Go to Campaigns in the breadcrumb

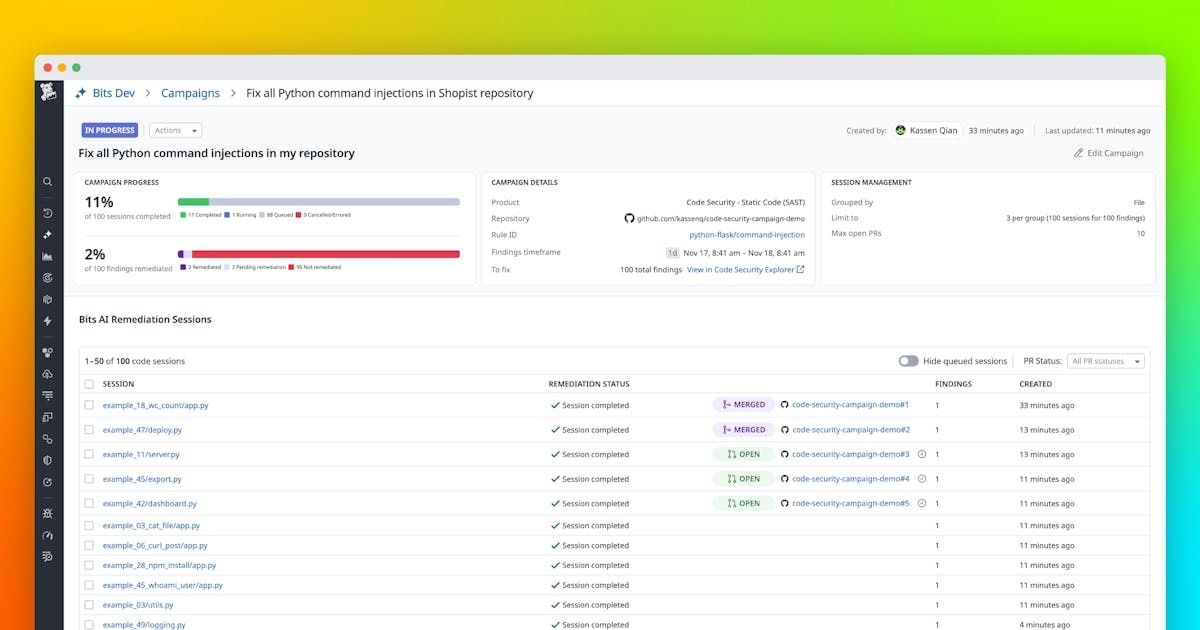point(190,93)
